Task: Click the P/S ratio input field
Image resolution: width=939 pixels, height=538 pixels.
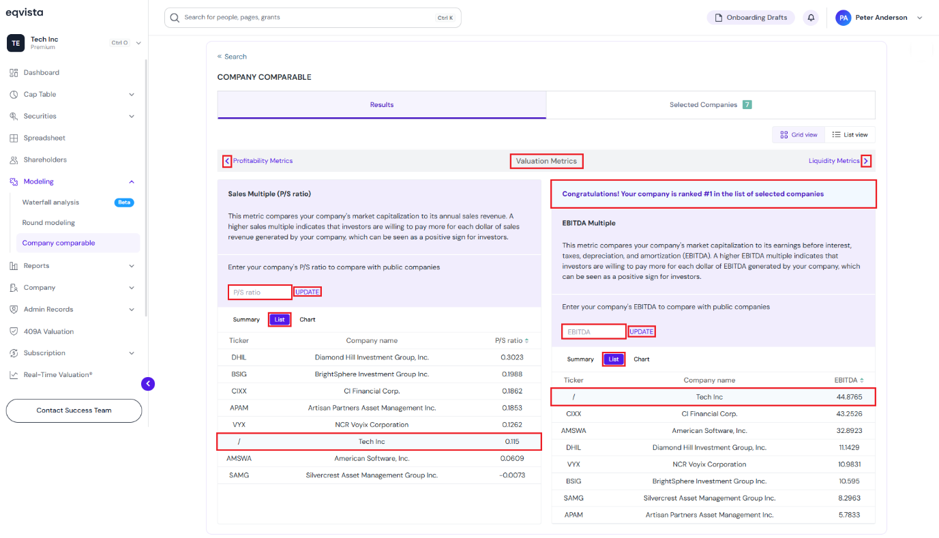Action: (x=260, y=292)
